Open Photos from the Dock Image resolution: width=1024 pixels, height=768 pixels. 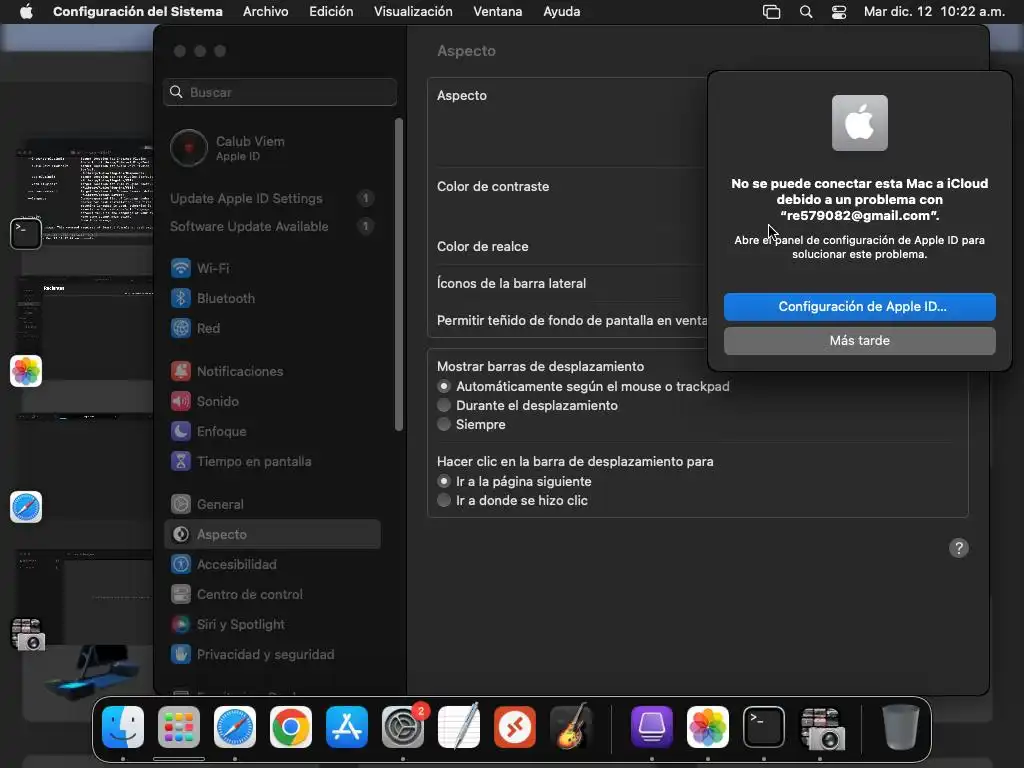(708, 727)
